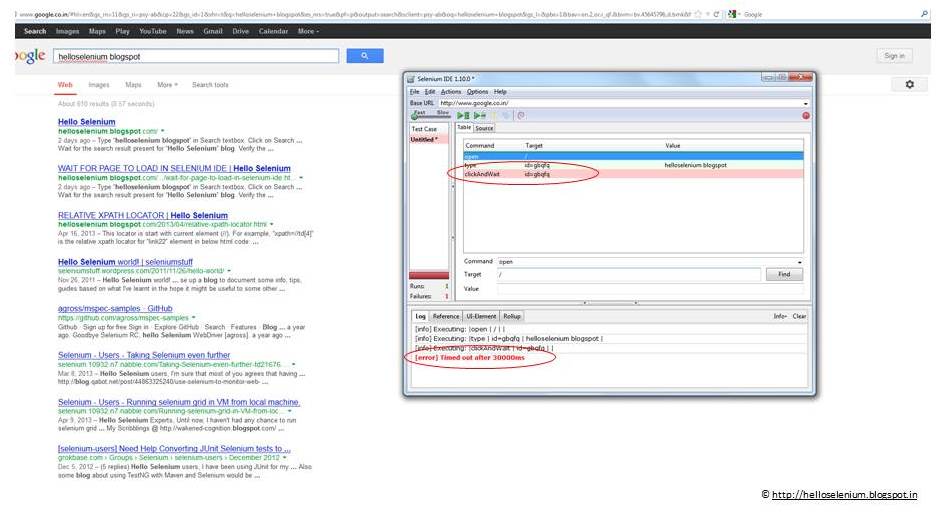Play current test case in Selenium IDE
The image size is (936, 514).
[480, 116]
